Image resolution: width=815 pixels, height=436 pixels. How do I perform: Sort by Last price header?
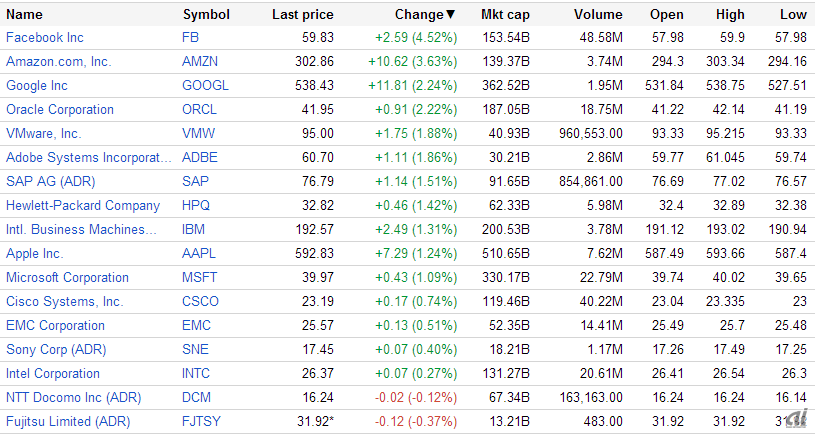click(302, 15)
